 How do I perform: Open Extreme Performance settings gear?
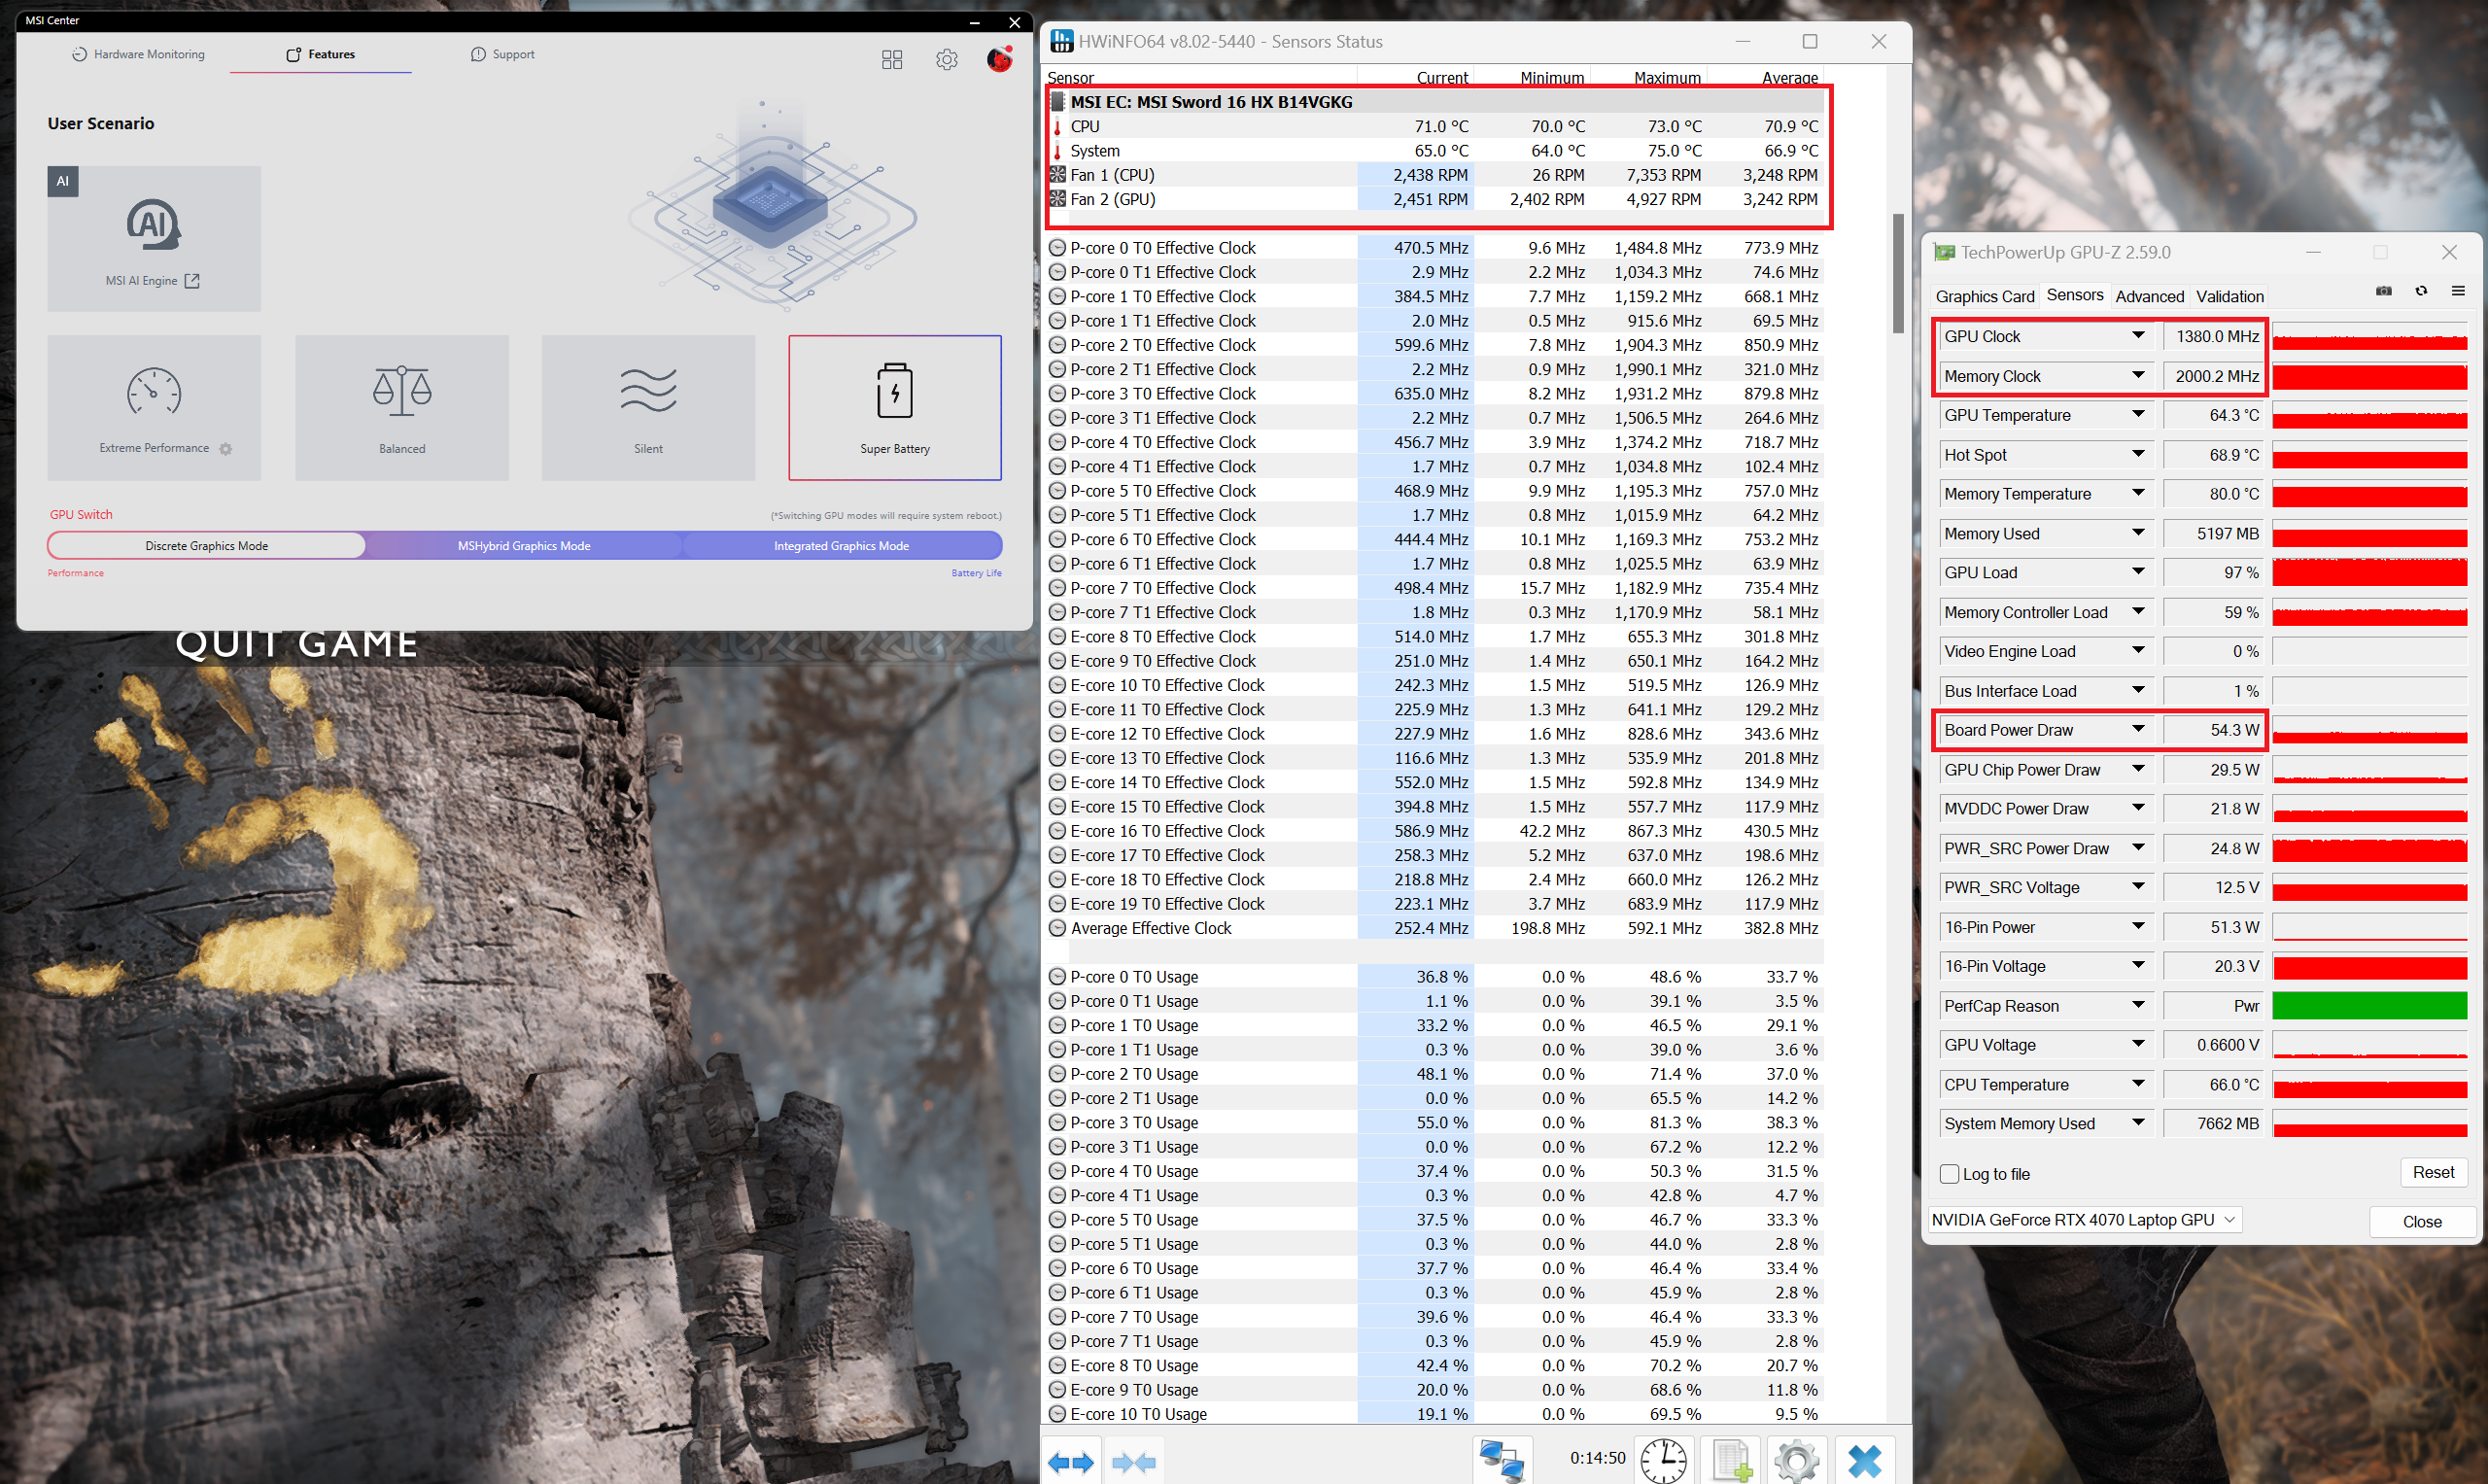point(226,449)
